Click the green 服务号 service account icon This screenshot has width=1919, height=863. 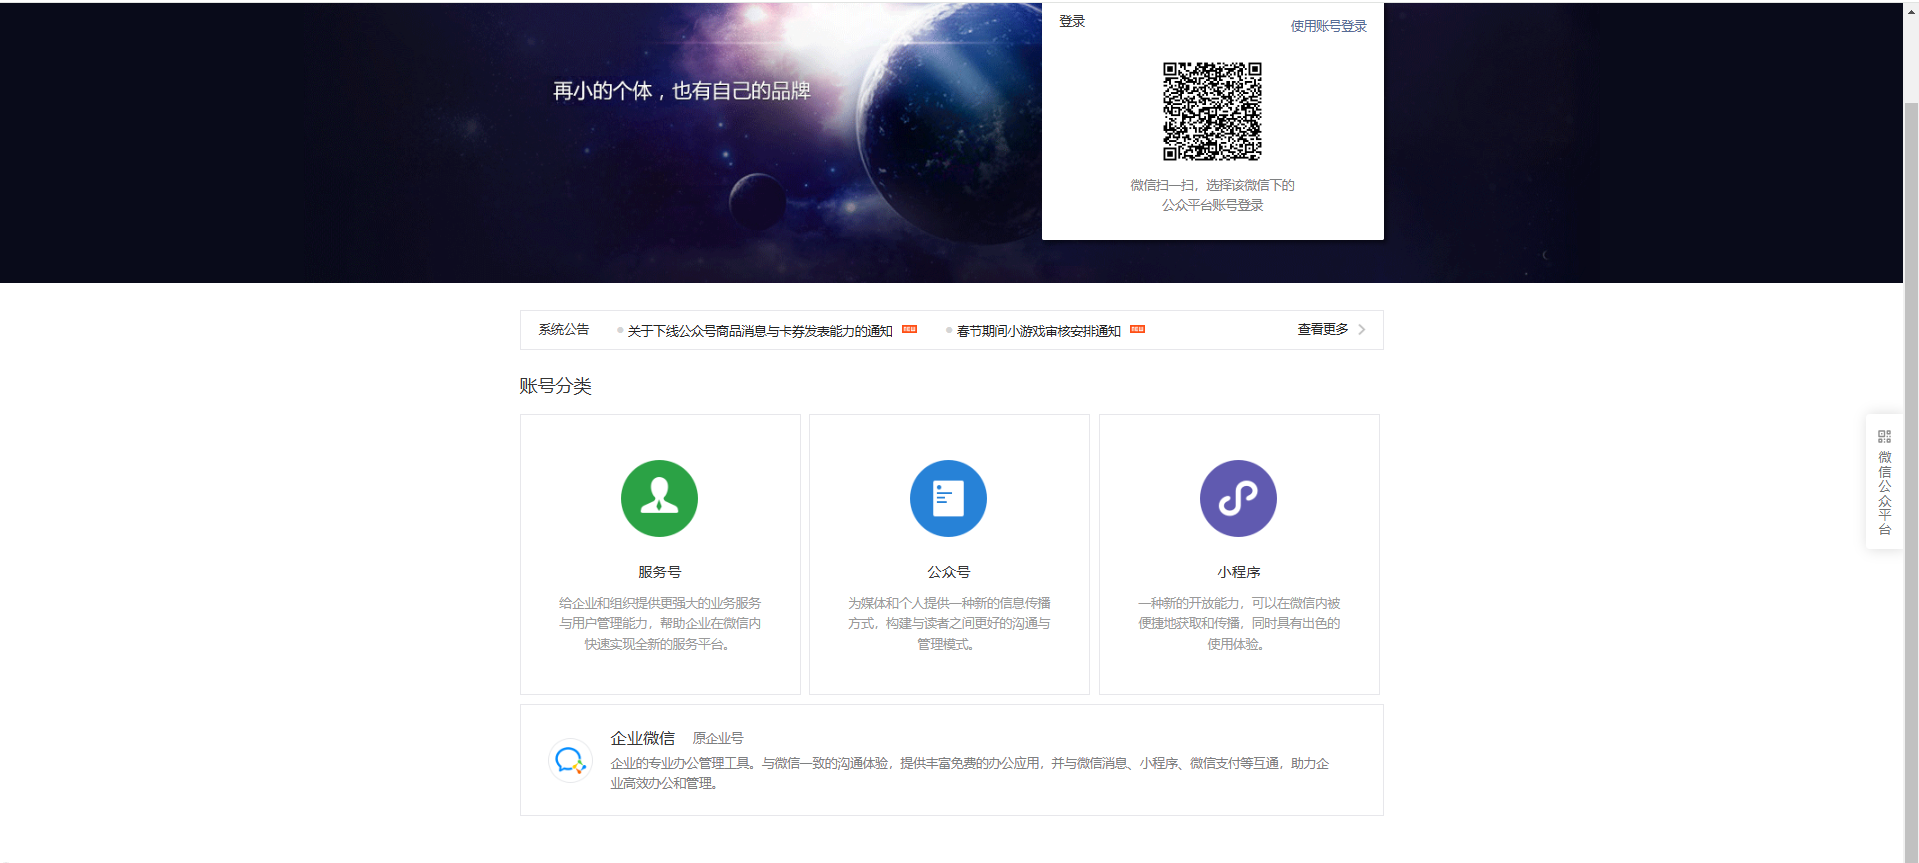pos(659,498)
